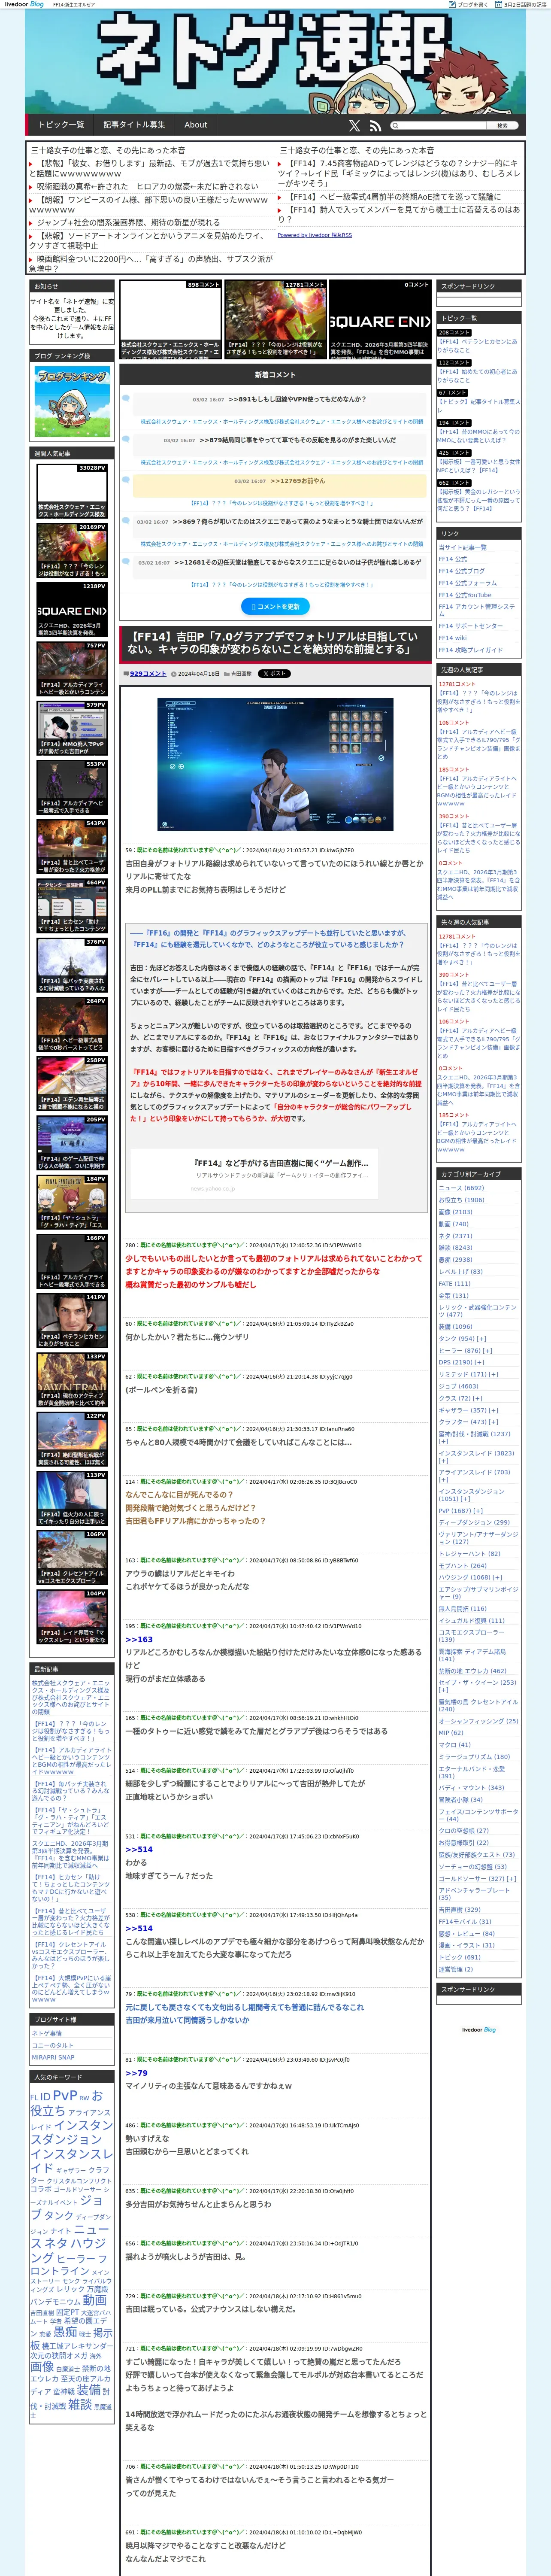Click folder icon beside 吉田直樹 category

[x=226, y=673]
